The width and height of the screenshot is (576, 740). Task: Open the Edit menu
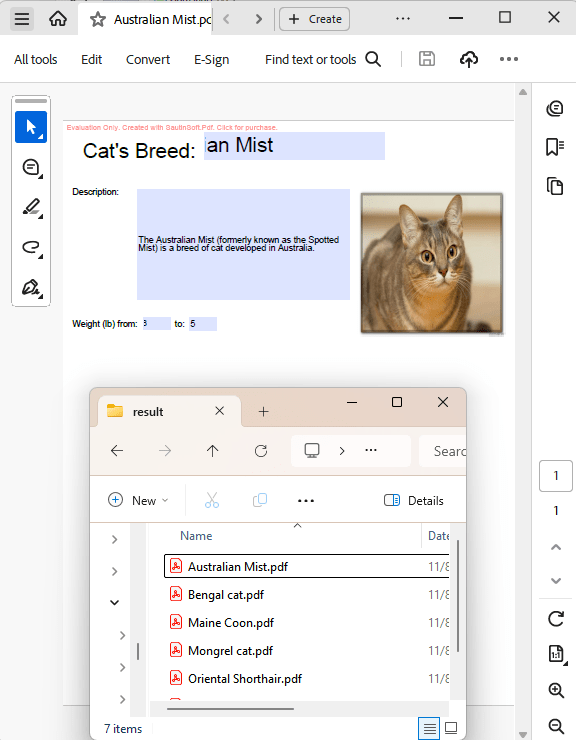91,59
